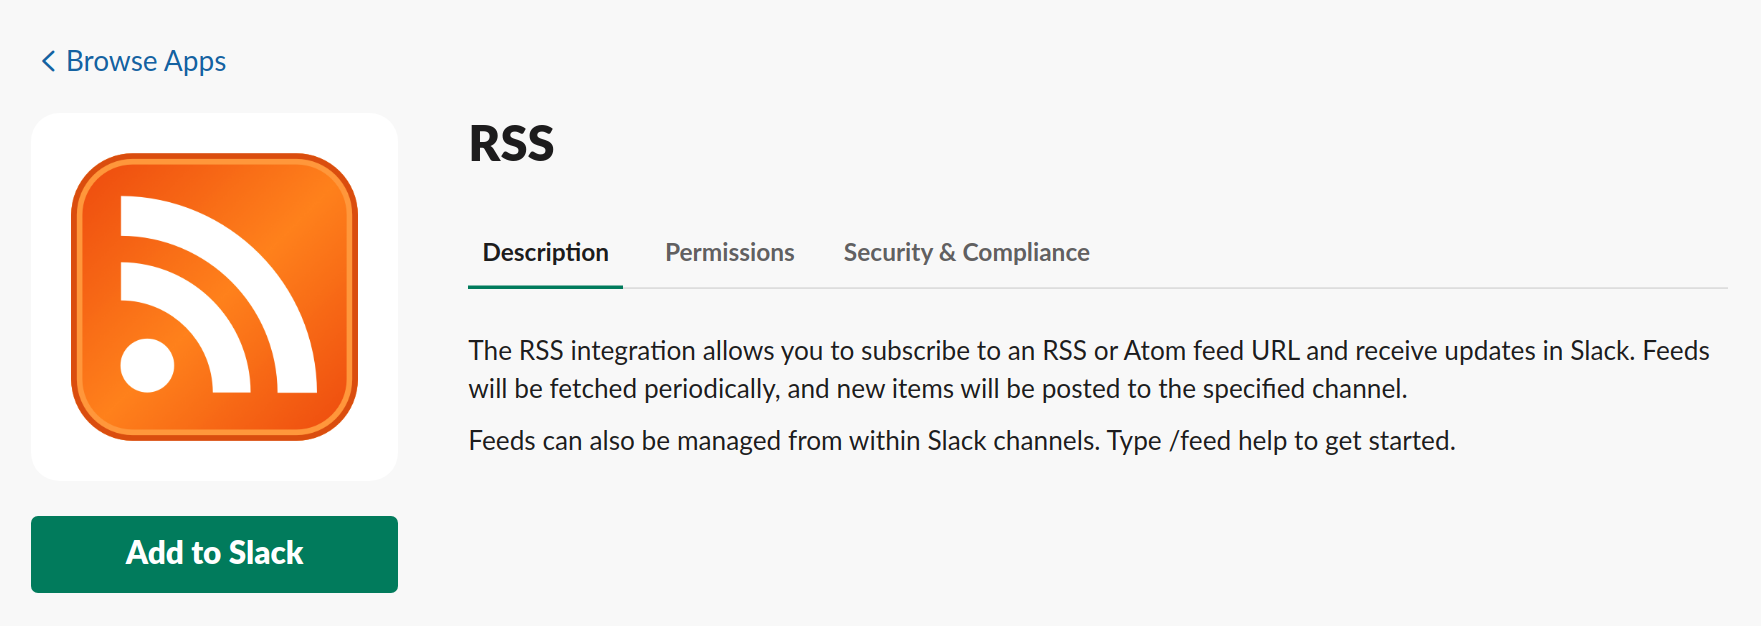Click the RSS app title heading
Screen dimensions: 1761x626
pyautogui.click(x=511, y=144)
